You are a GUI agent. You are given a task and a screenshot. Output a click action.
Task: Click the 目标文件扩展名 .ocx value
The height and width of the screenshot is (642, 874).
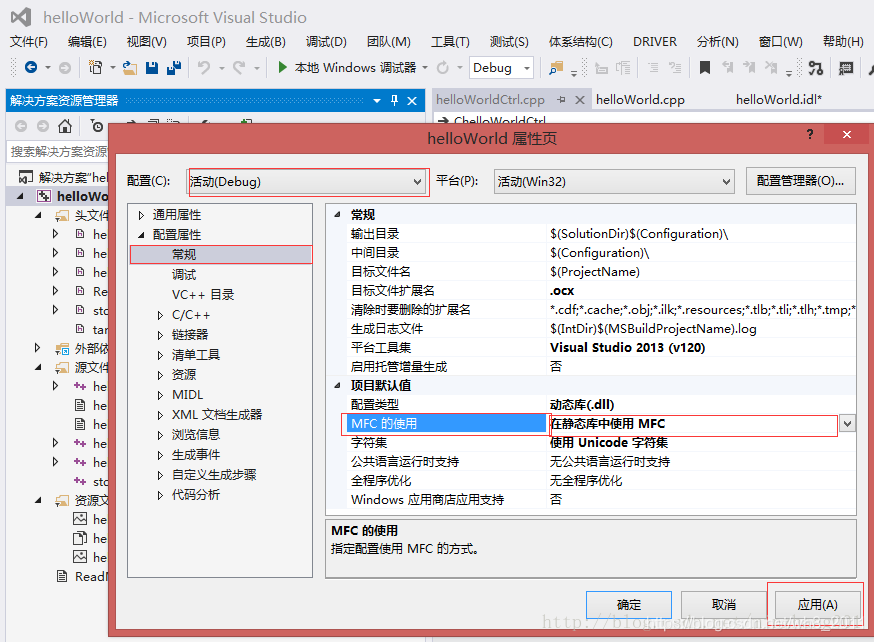[x=562, y=291]
